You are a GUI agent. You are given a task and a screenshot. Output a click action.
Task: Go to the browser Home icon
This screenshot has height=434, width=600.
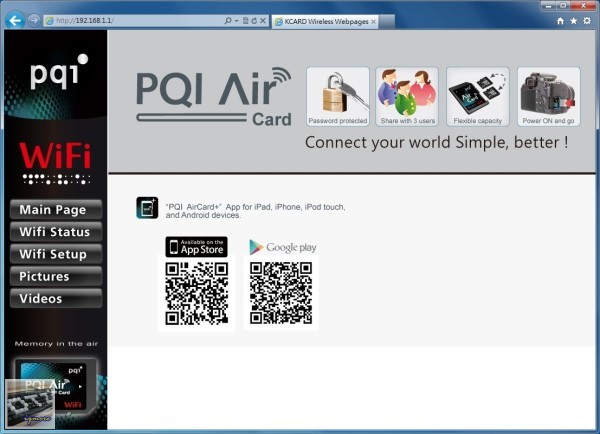tap(560, 21)
